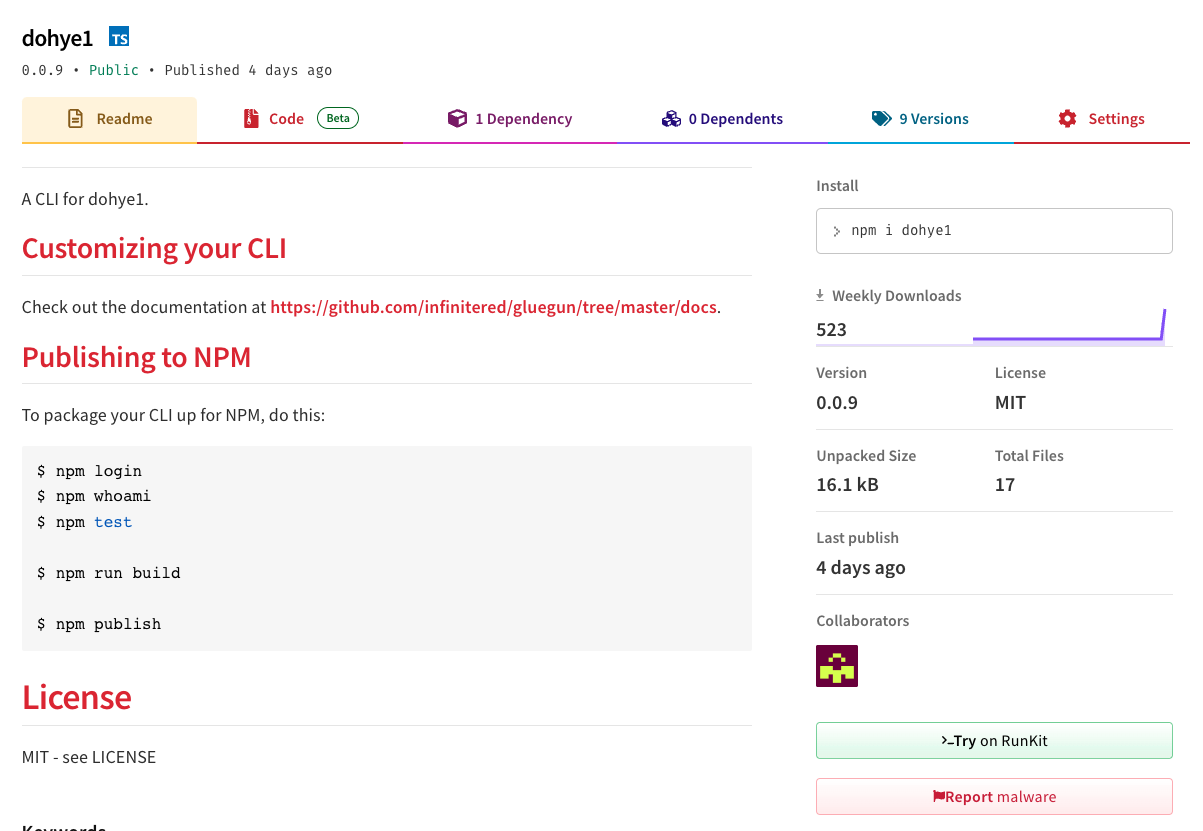Image resolution: width=1203 pixels, height=831 pixels.
Task: Click the weekly downloads sparkline chart
Action: 1069,327
